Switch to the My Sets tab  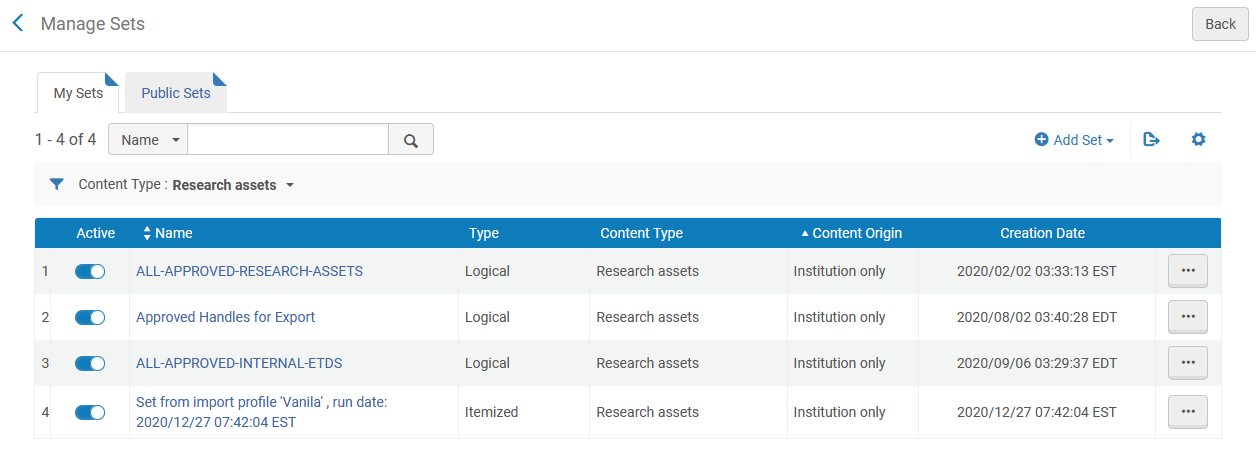pyautogui.click(x=78, y=93)
